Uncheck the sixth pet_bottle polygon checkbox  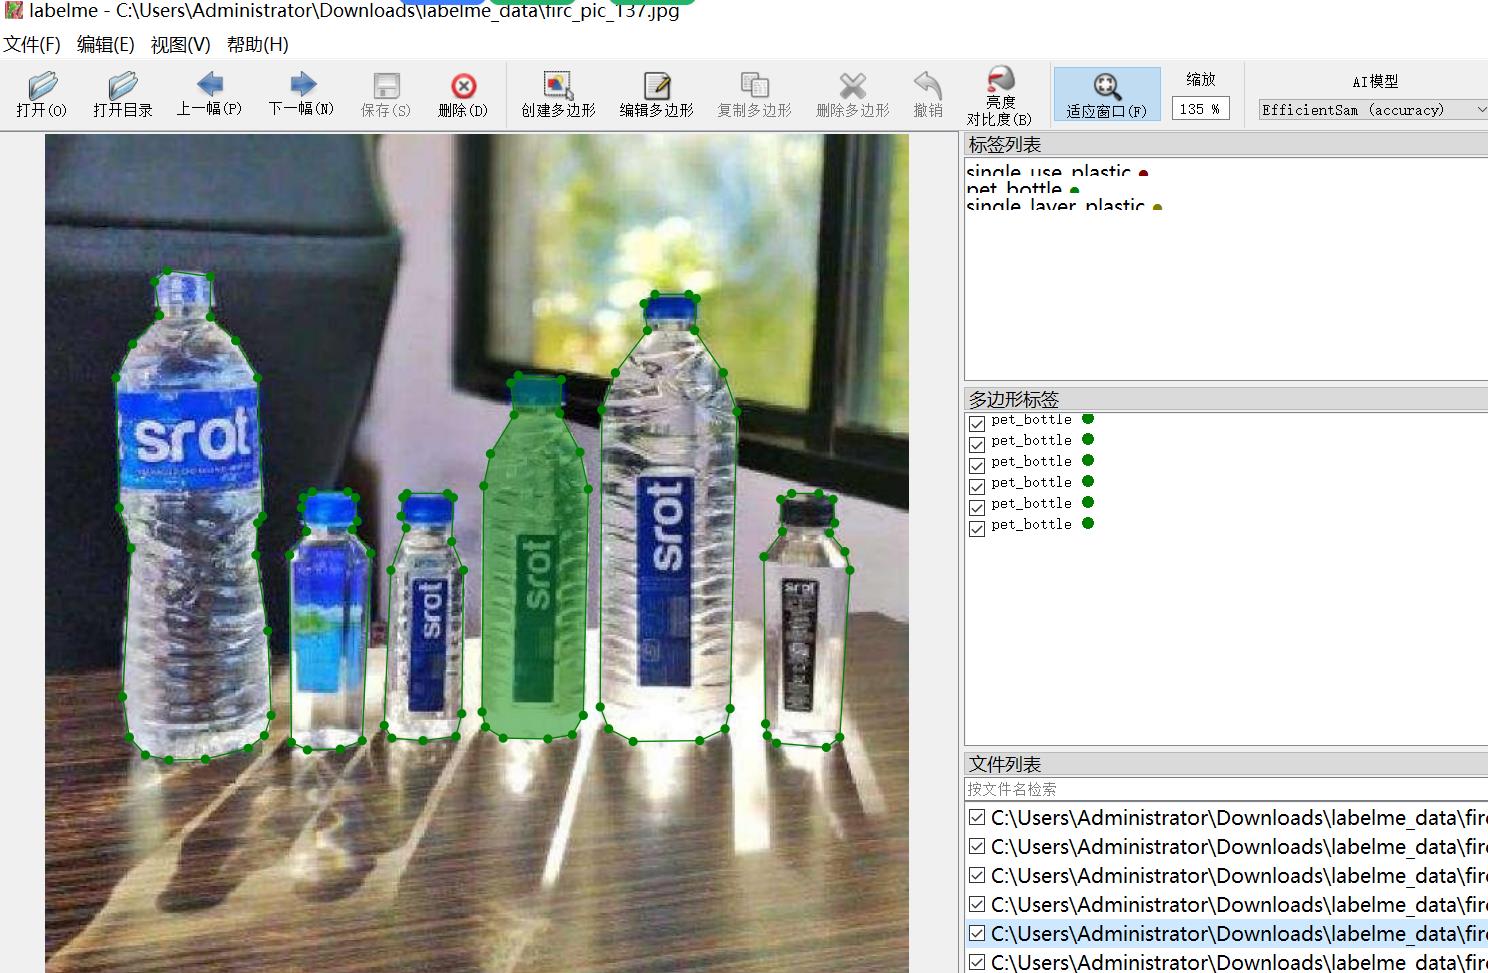tap(977, 528)
